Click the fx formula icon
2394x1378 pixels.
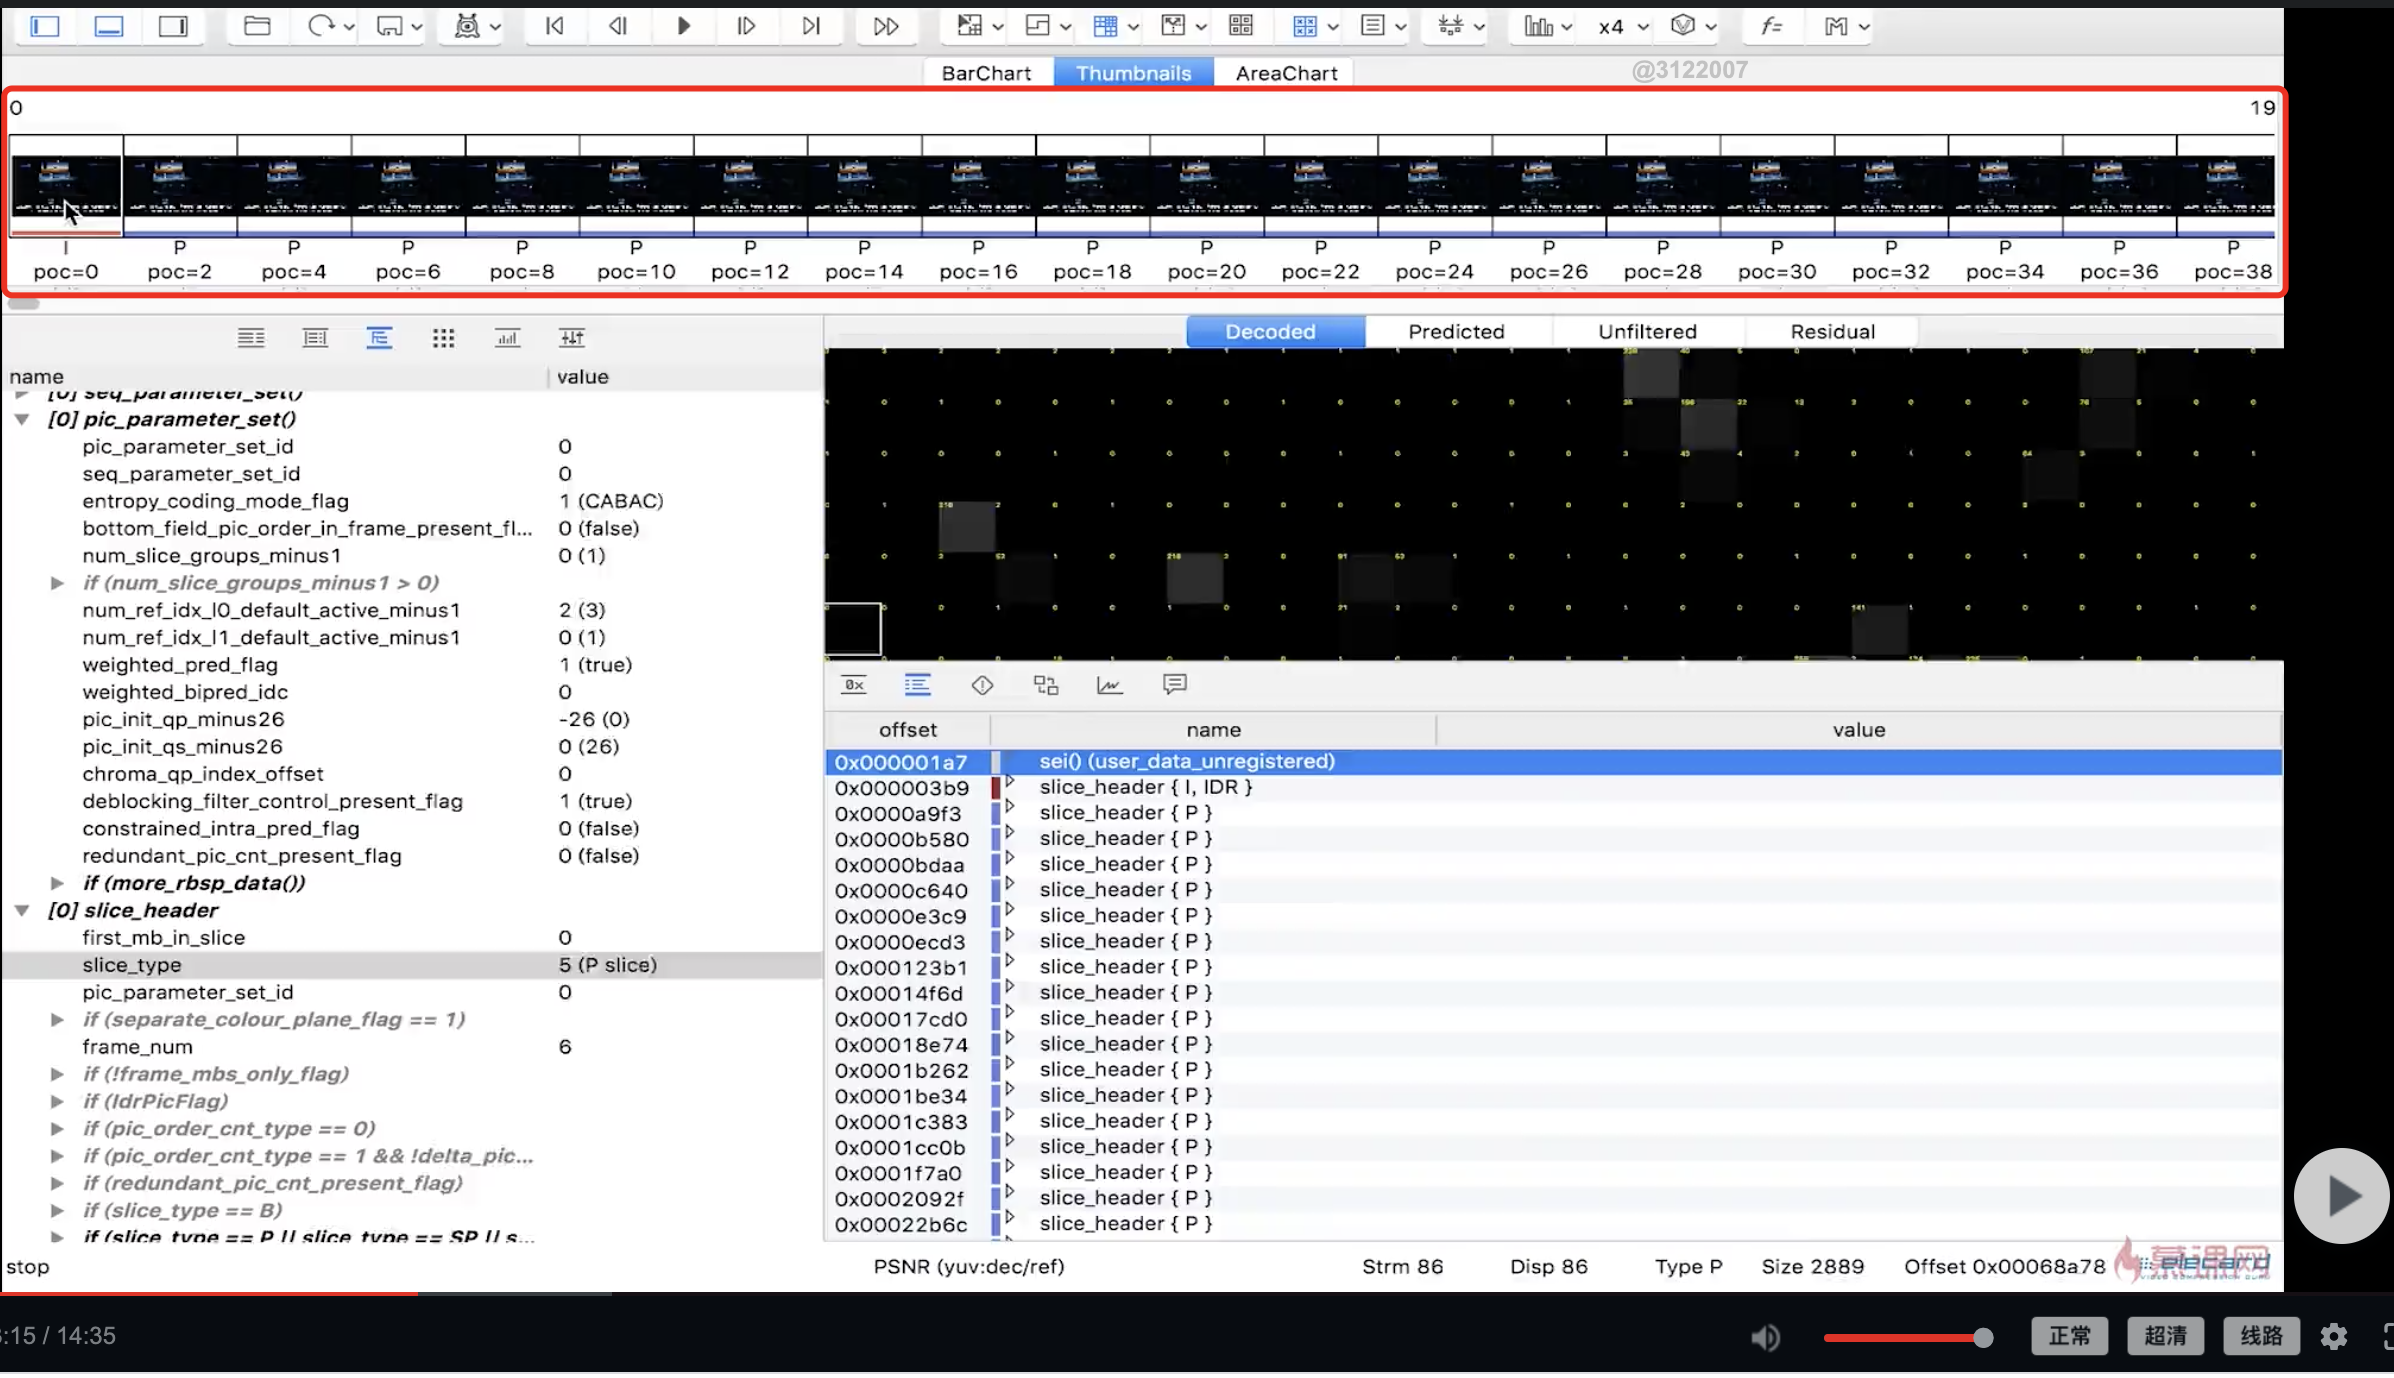click(1772, 26)
